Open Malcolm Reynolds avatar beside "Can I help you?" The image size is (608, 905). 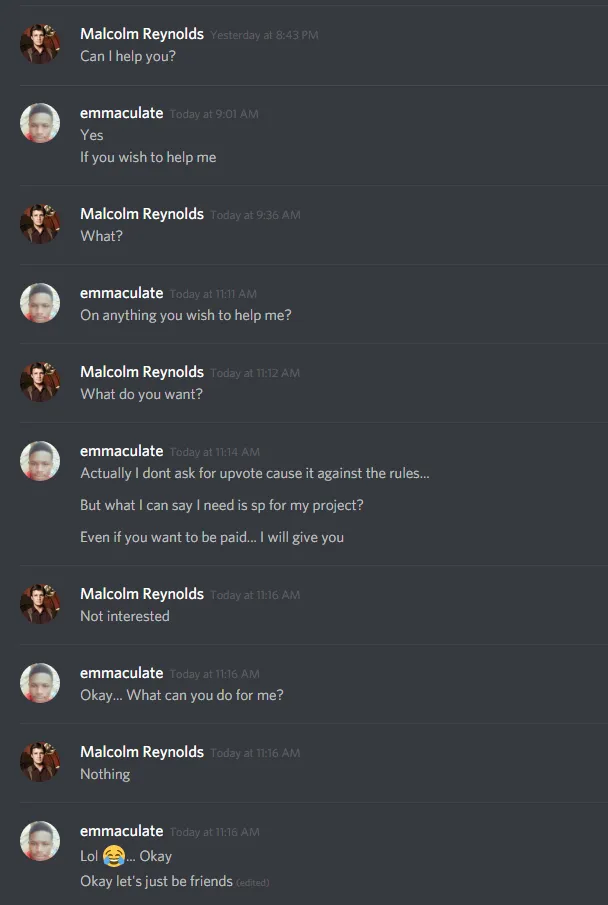pyautogui.click(x=40, y=44)
